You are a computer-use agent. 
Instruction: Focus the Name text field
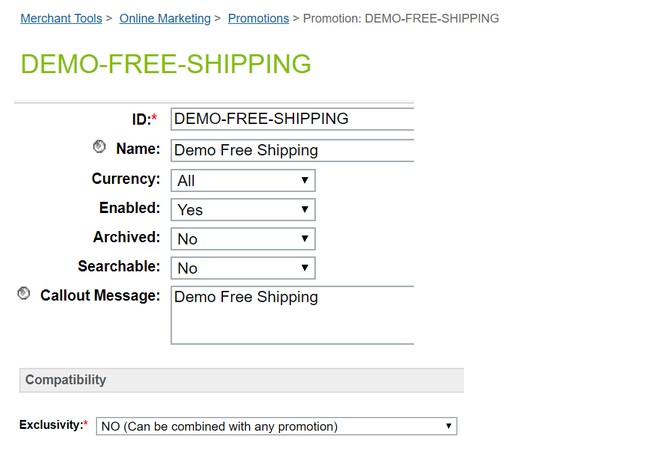click(291, 150)
